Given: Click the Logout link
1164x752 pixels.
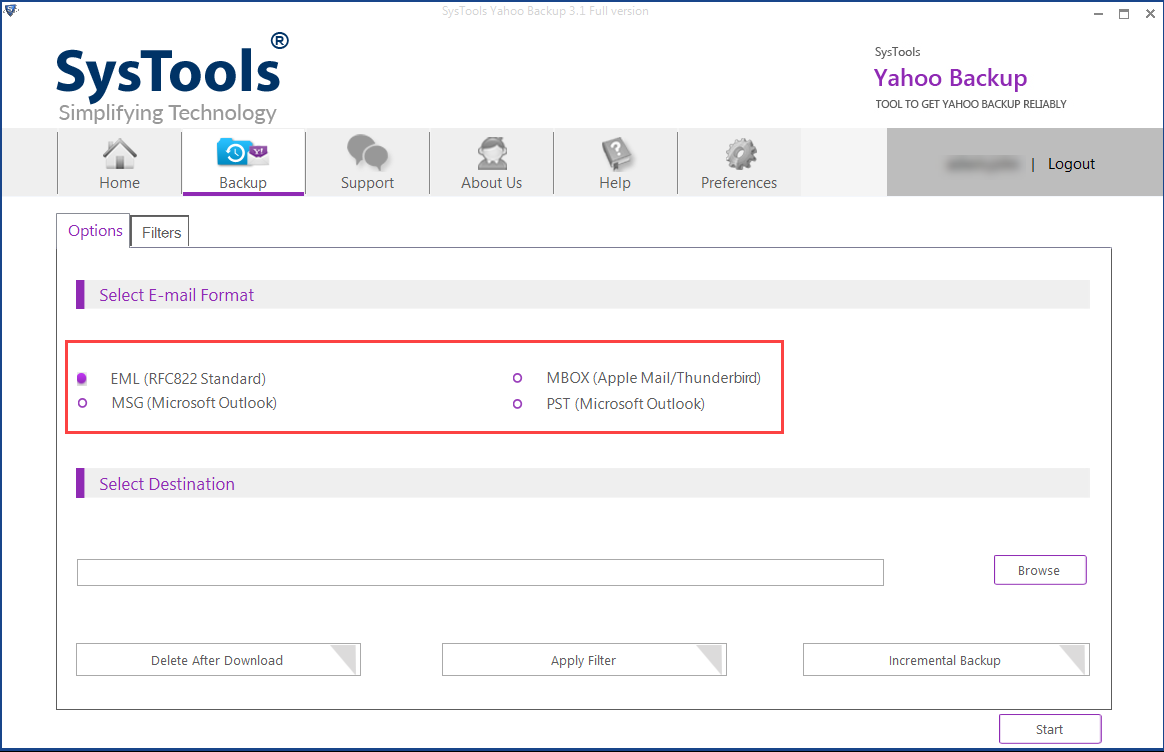Looking at the screenshot, I should click(x=1071, y=164).
